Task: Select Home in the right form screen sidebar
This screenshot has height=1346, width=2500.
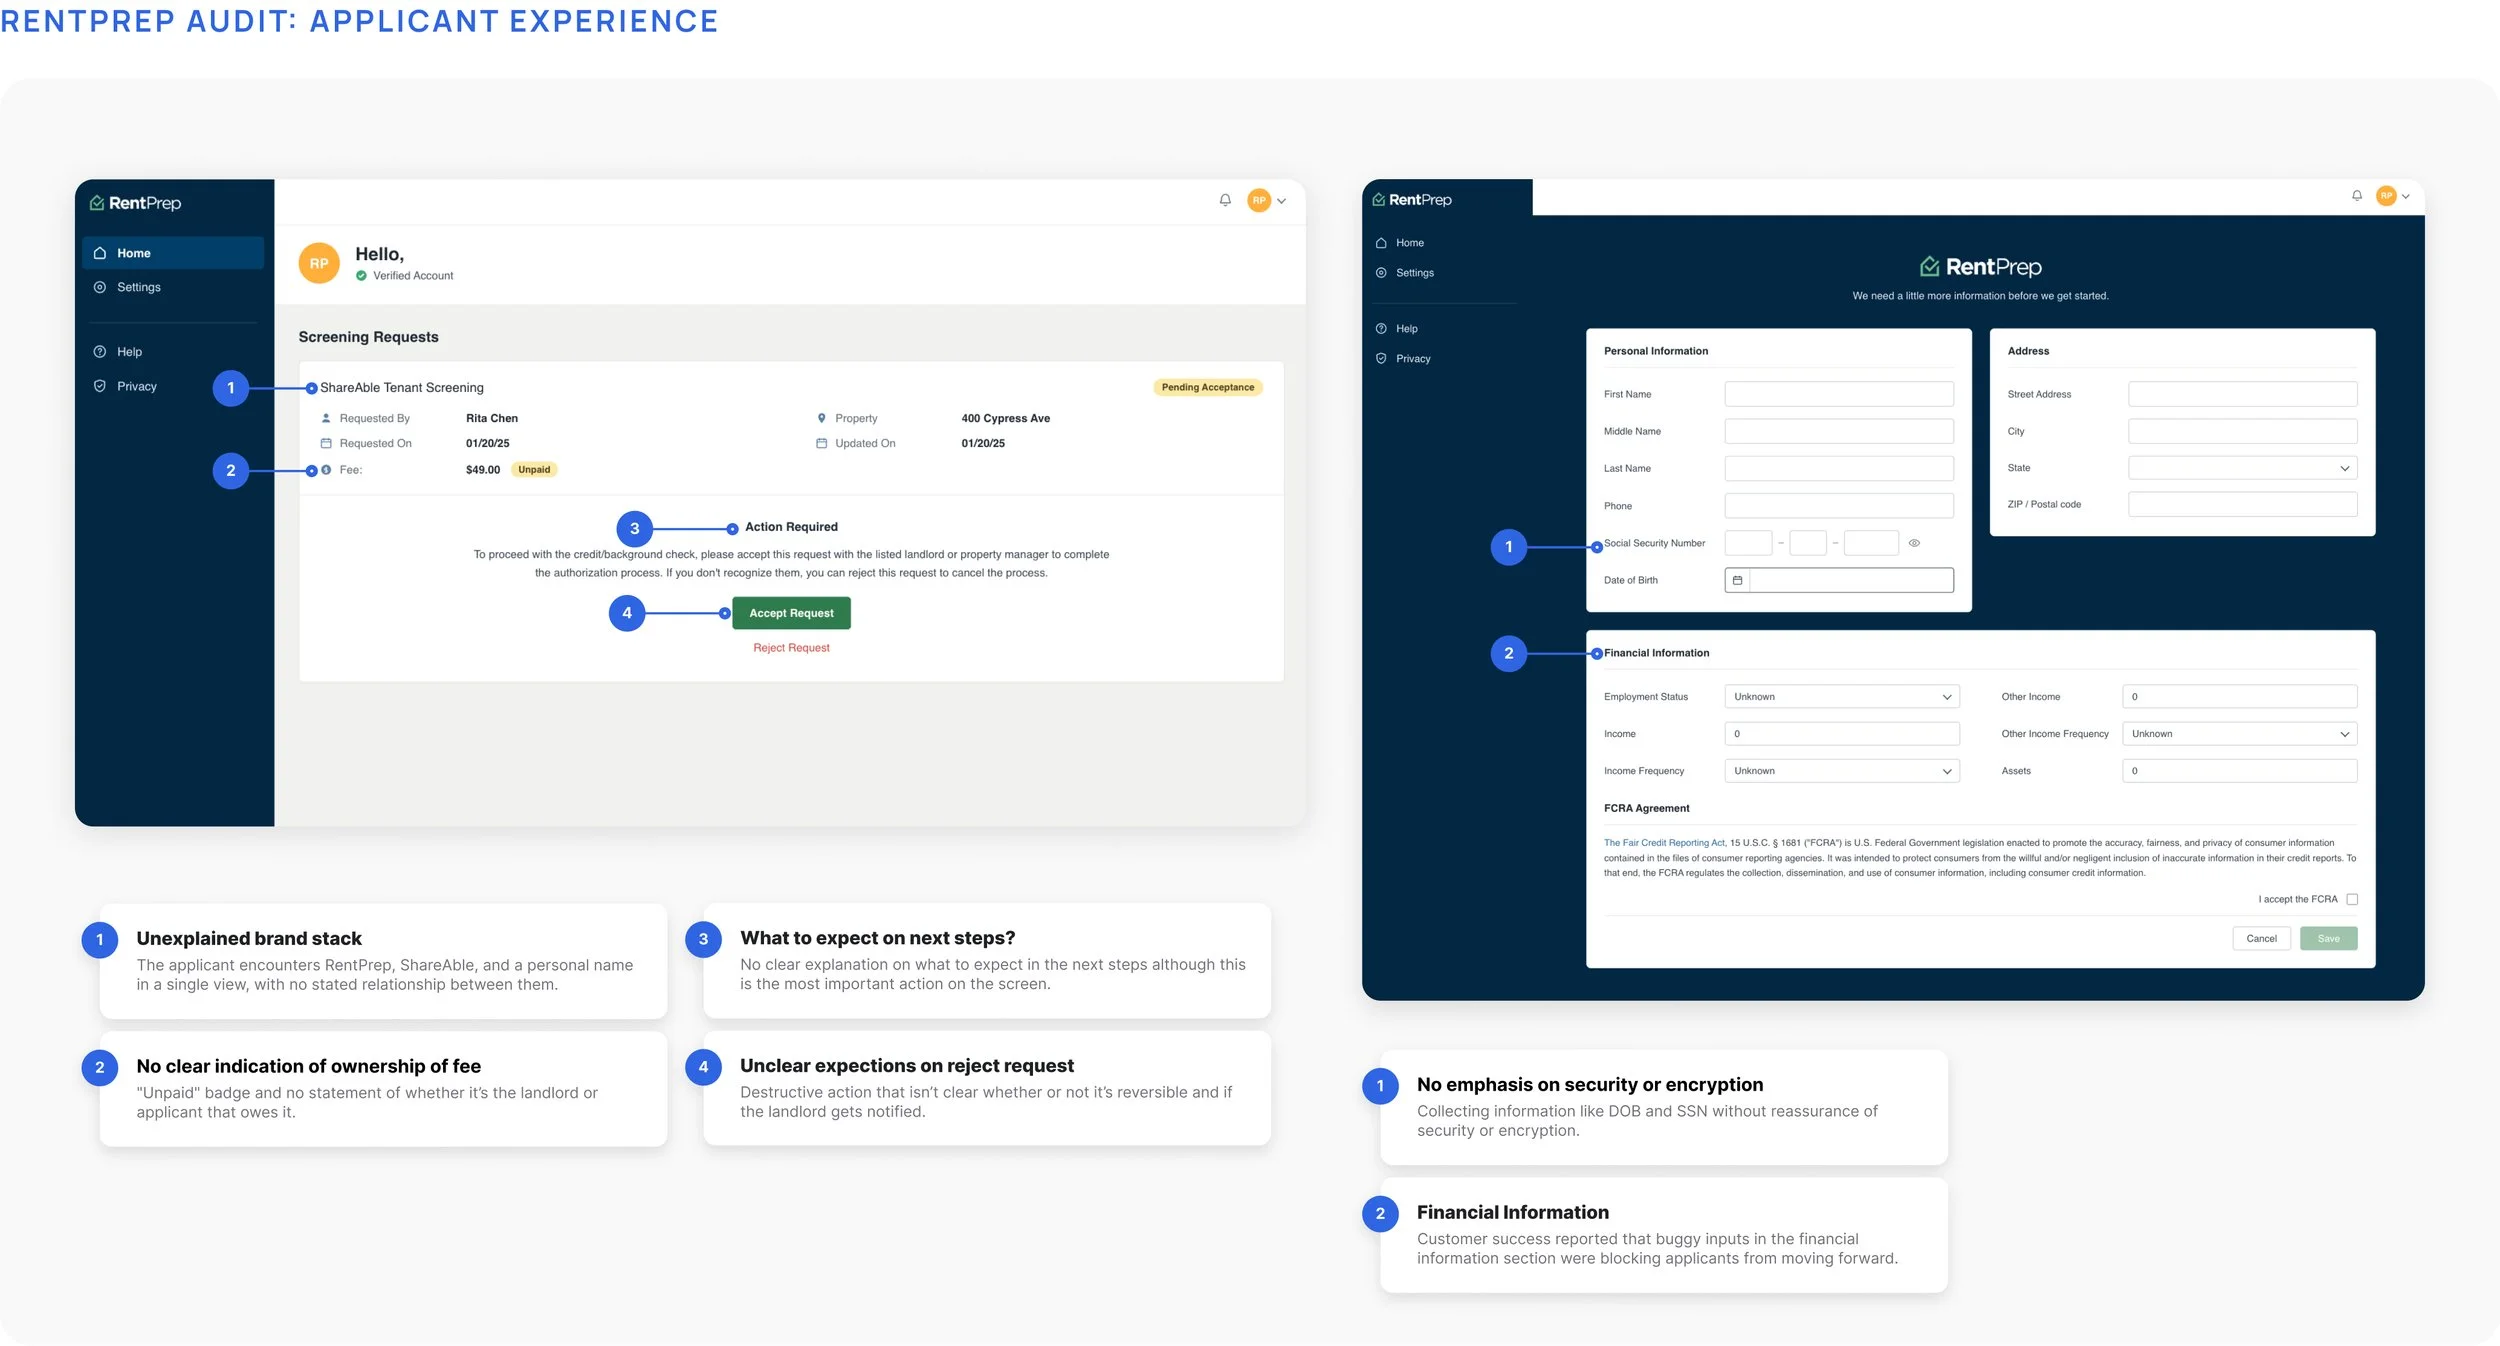Action: click(x=1409, y=243)
